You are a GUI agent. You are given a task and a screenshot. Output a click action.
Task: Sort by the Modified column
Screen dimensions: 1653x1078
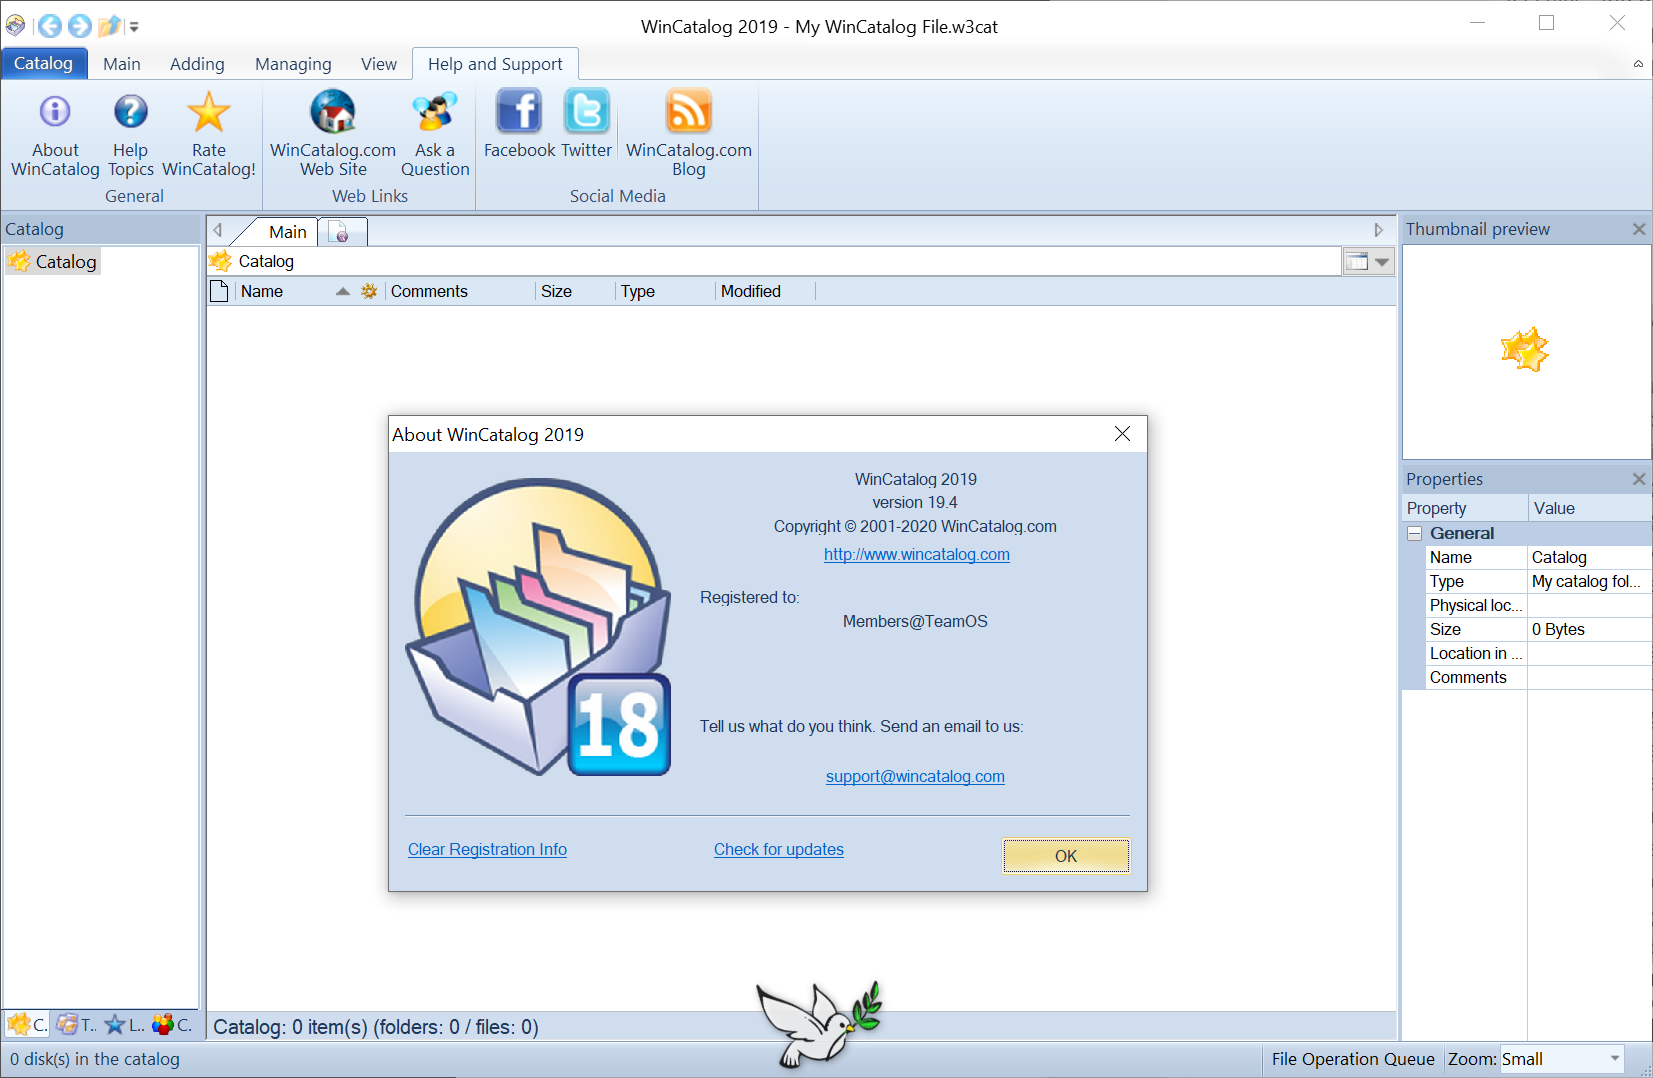(765, 291)
